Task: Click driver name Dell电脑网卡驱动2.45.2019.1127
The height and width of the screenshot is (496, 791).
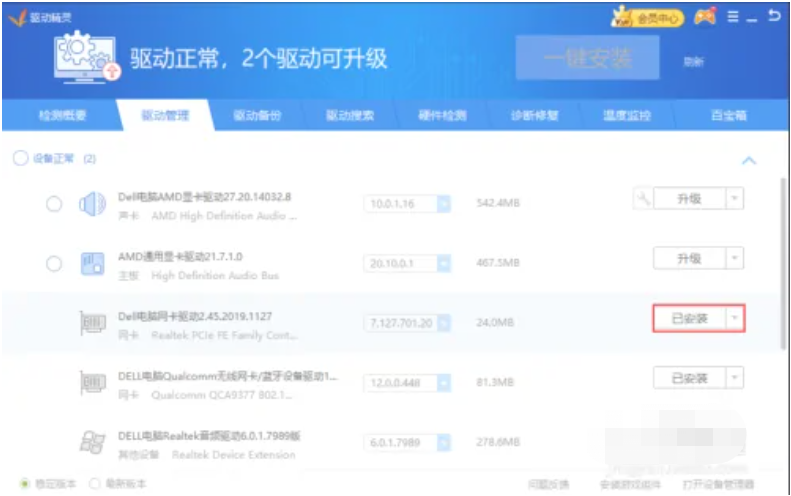Action: tap(195, 316)
